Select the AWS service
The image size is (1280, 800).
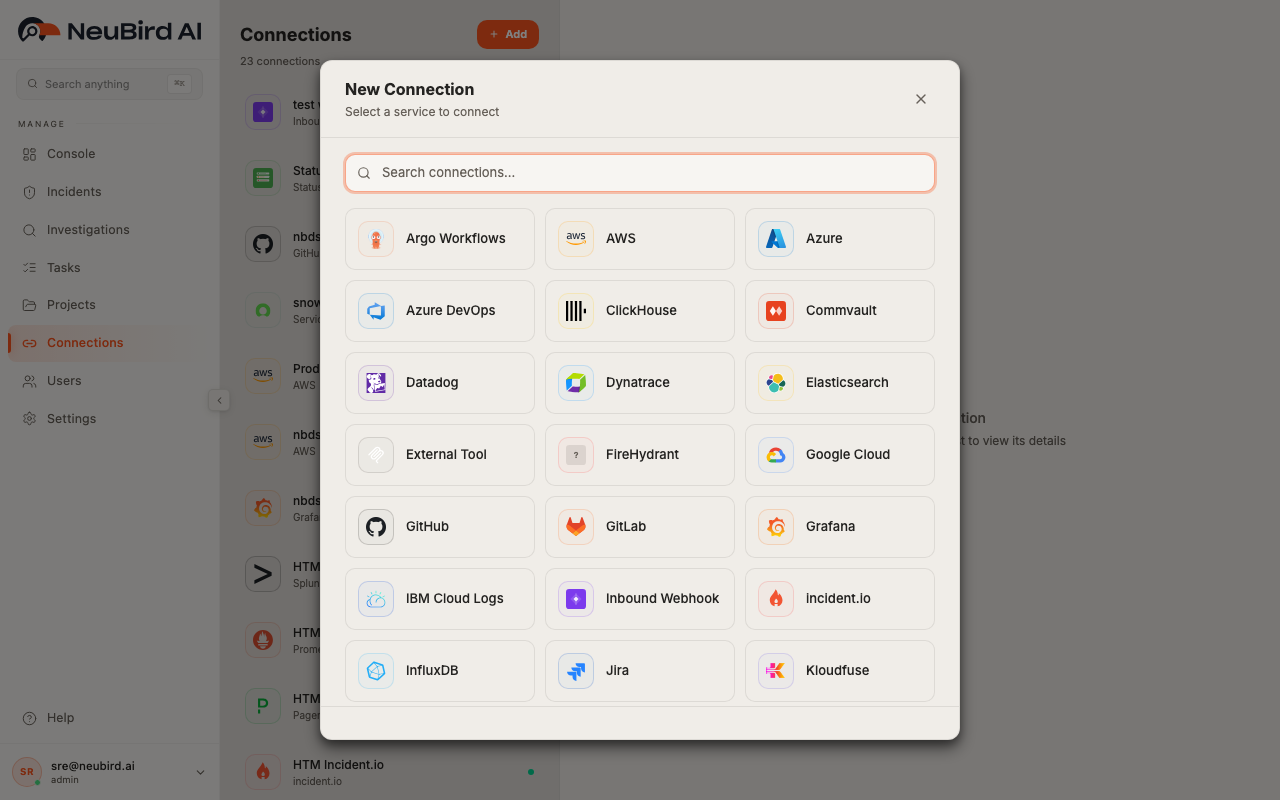tap(639, 238)
